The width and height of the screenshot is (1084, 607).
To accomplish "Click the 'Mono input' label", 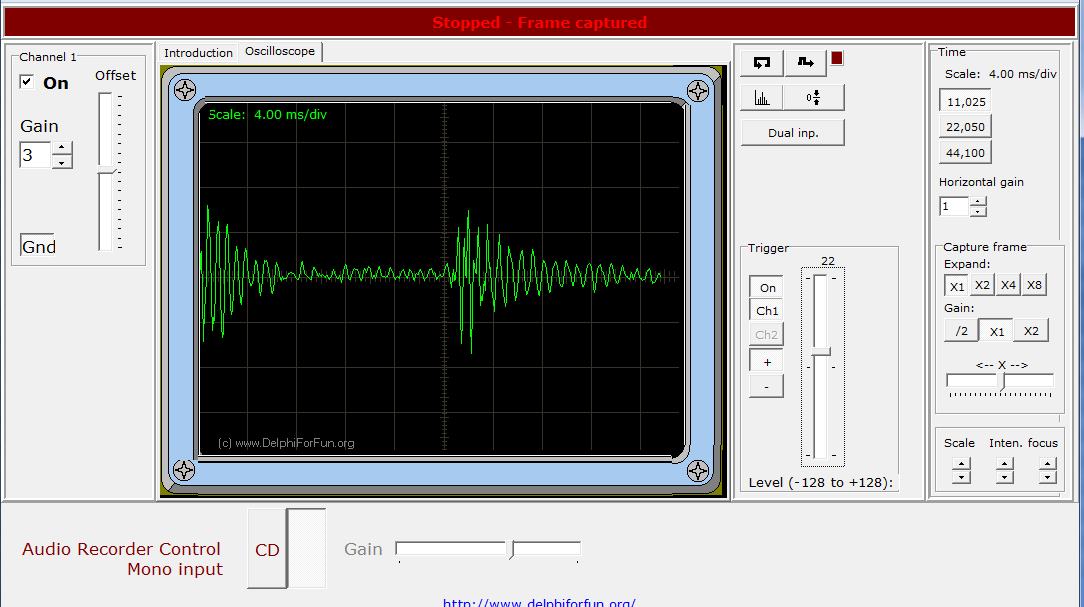I will pos(175,569).
